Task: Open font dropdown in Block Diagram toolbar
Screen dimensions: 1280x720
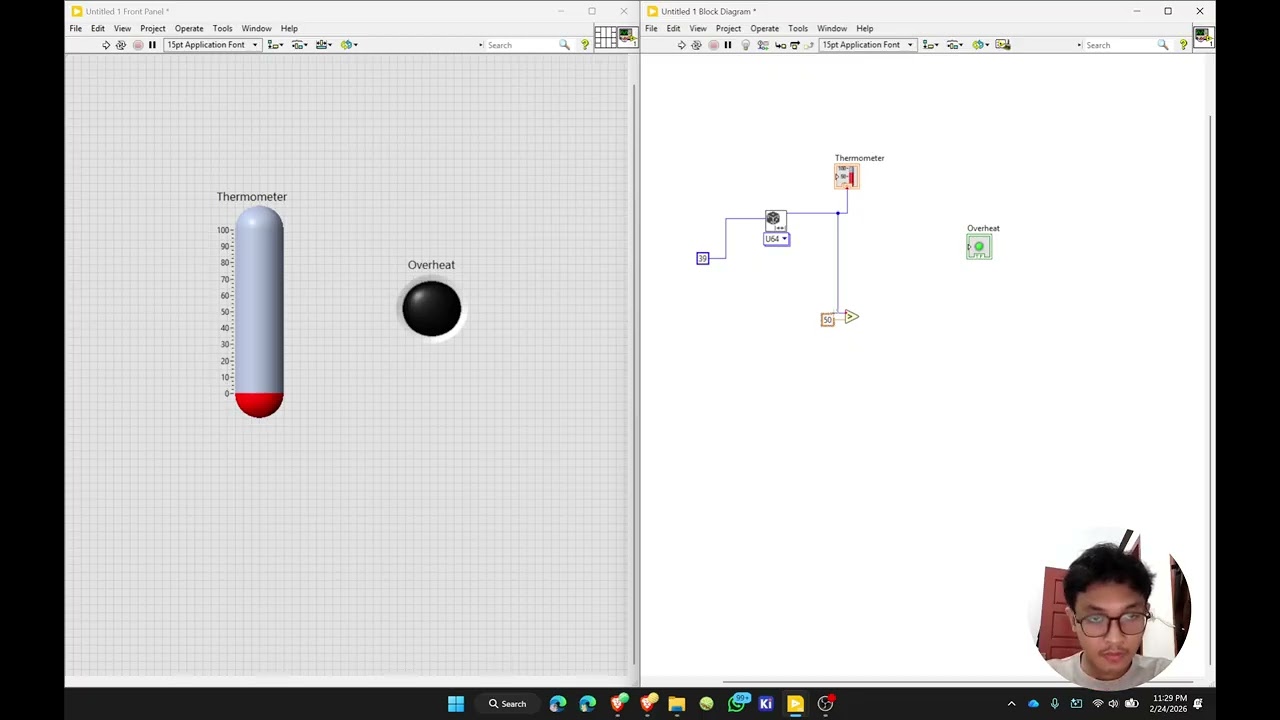Action: pos(867,45)
